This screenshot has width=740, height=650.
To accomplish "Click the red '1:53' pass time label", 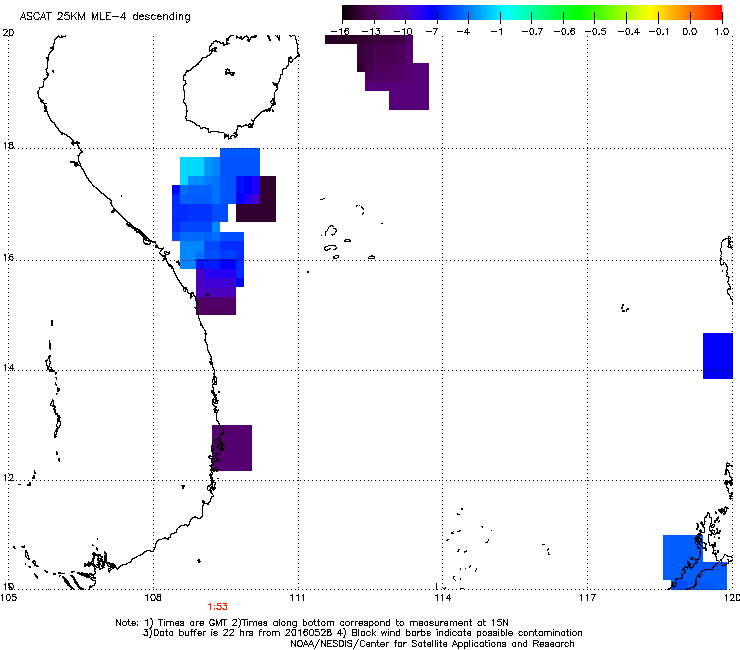I will point(217,607).
